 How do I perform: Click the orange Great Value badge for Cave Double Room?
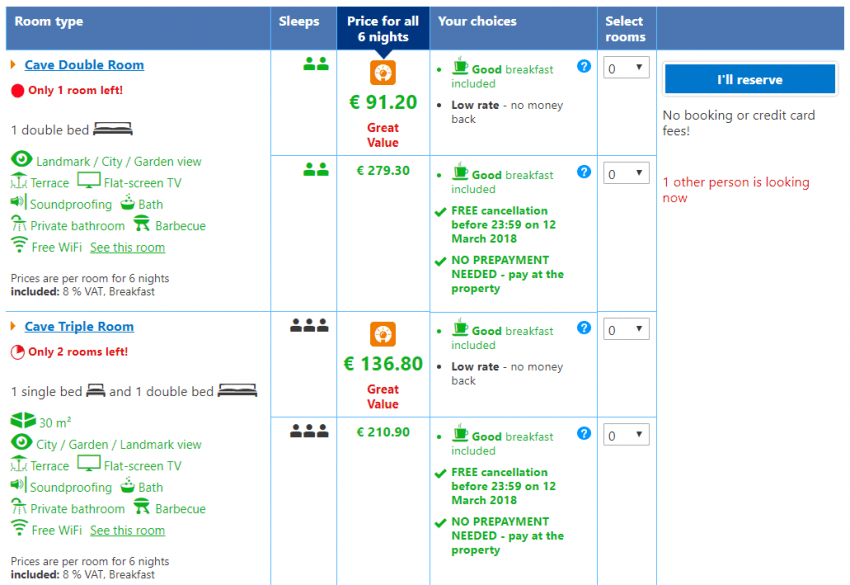(383, 73)
